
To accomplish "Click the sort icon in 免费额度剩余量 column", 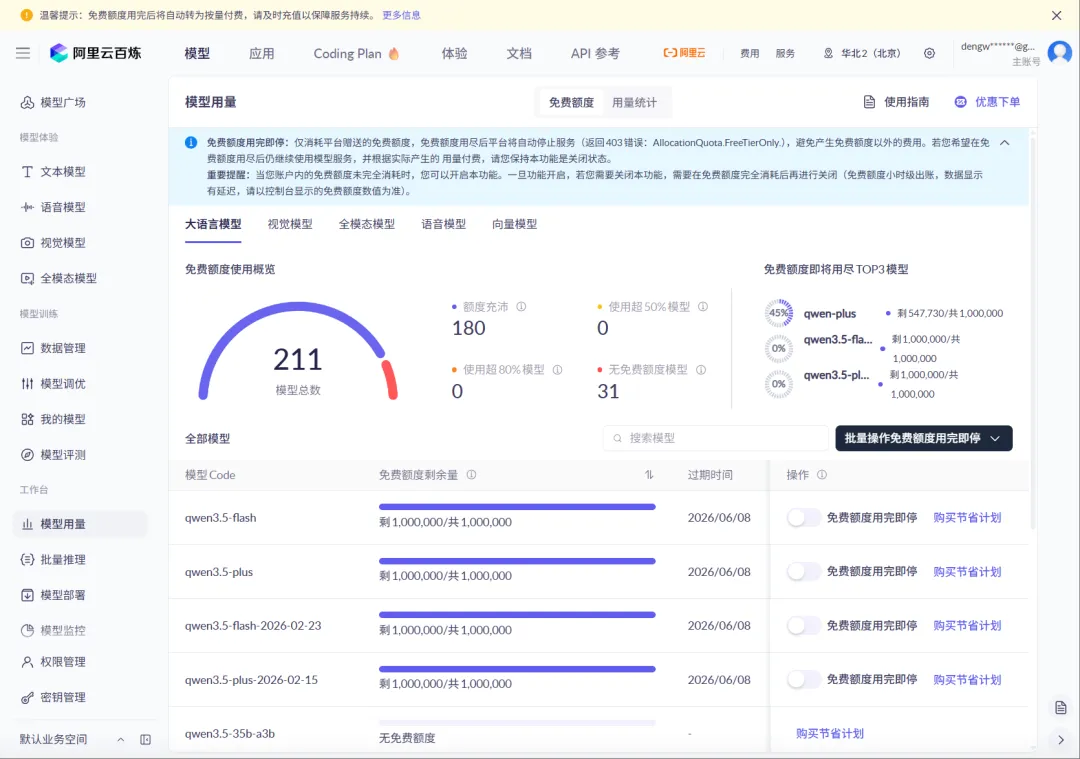I will 649,475.
